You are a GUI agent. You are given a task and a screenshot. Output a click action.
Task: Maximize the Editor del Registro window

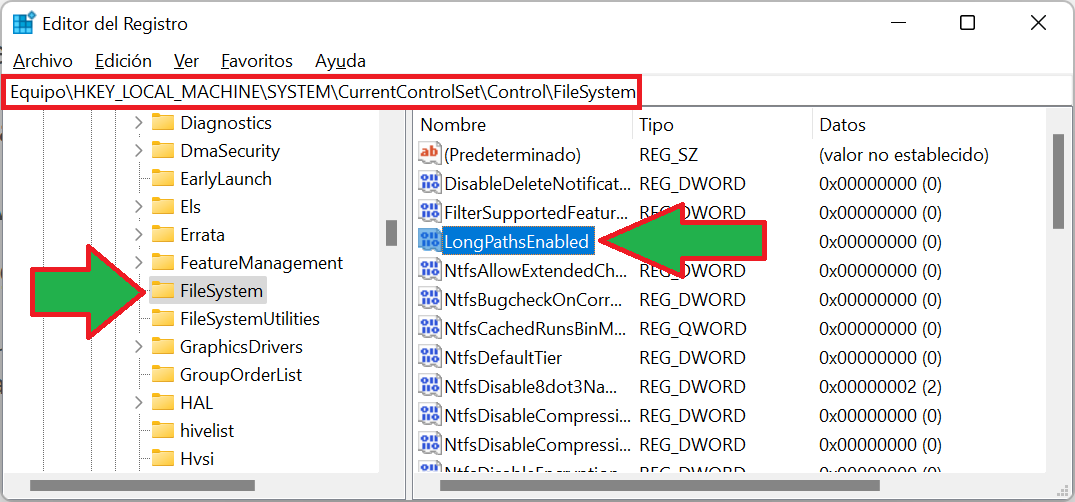coord(967,23)
